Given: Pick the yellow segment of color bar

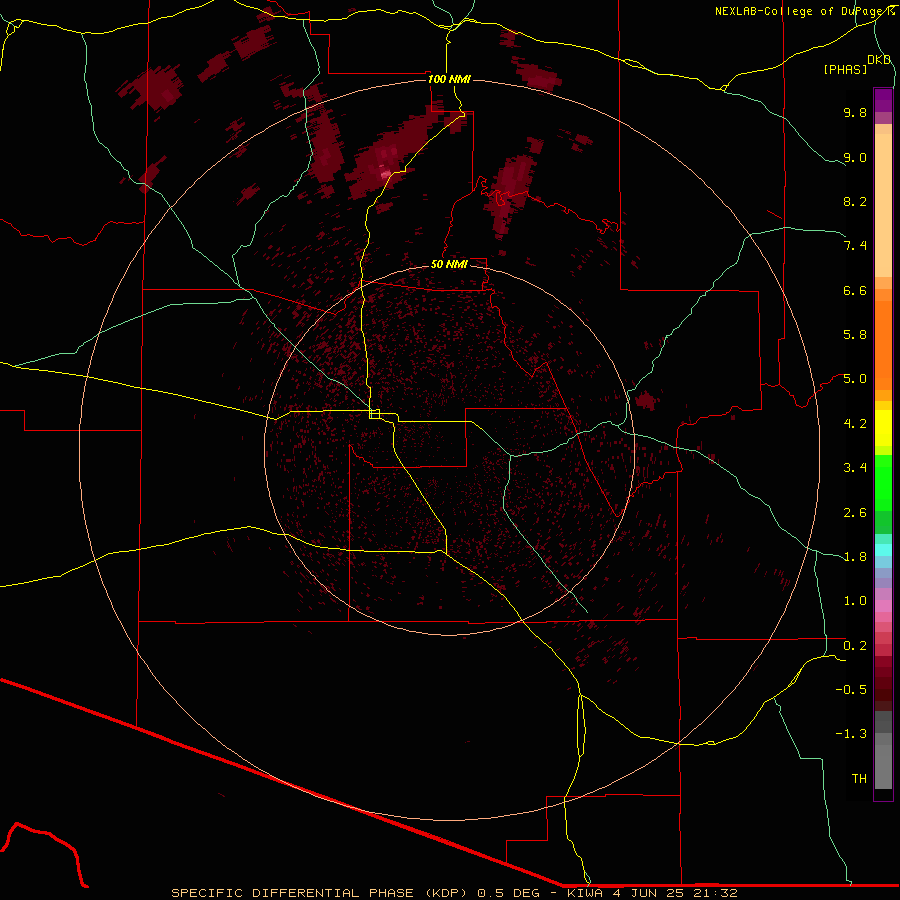Looking at the screenshot, I should pos(883,428).
